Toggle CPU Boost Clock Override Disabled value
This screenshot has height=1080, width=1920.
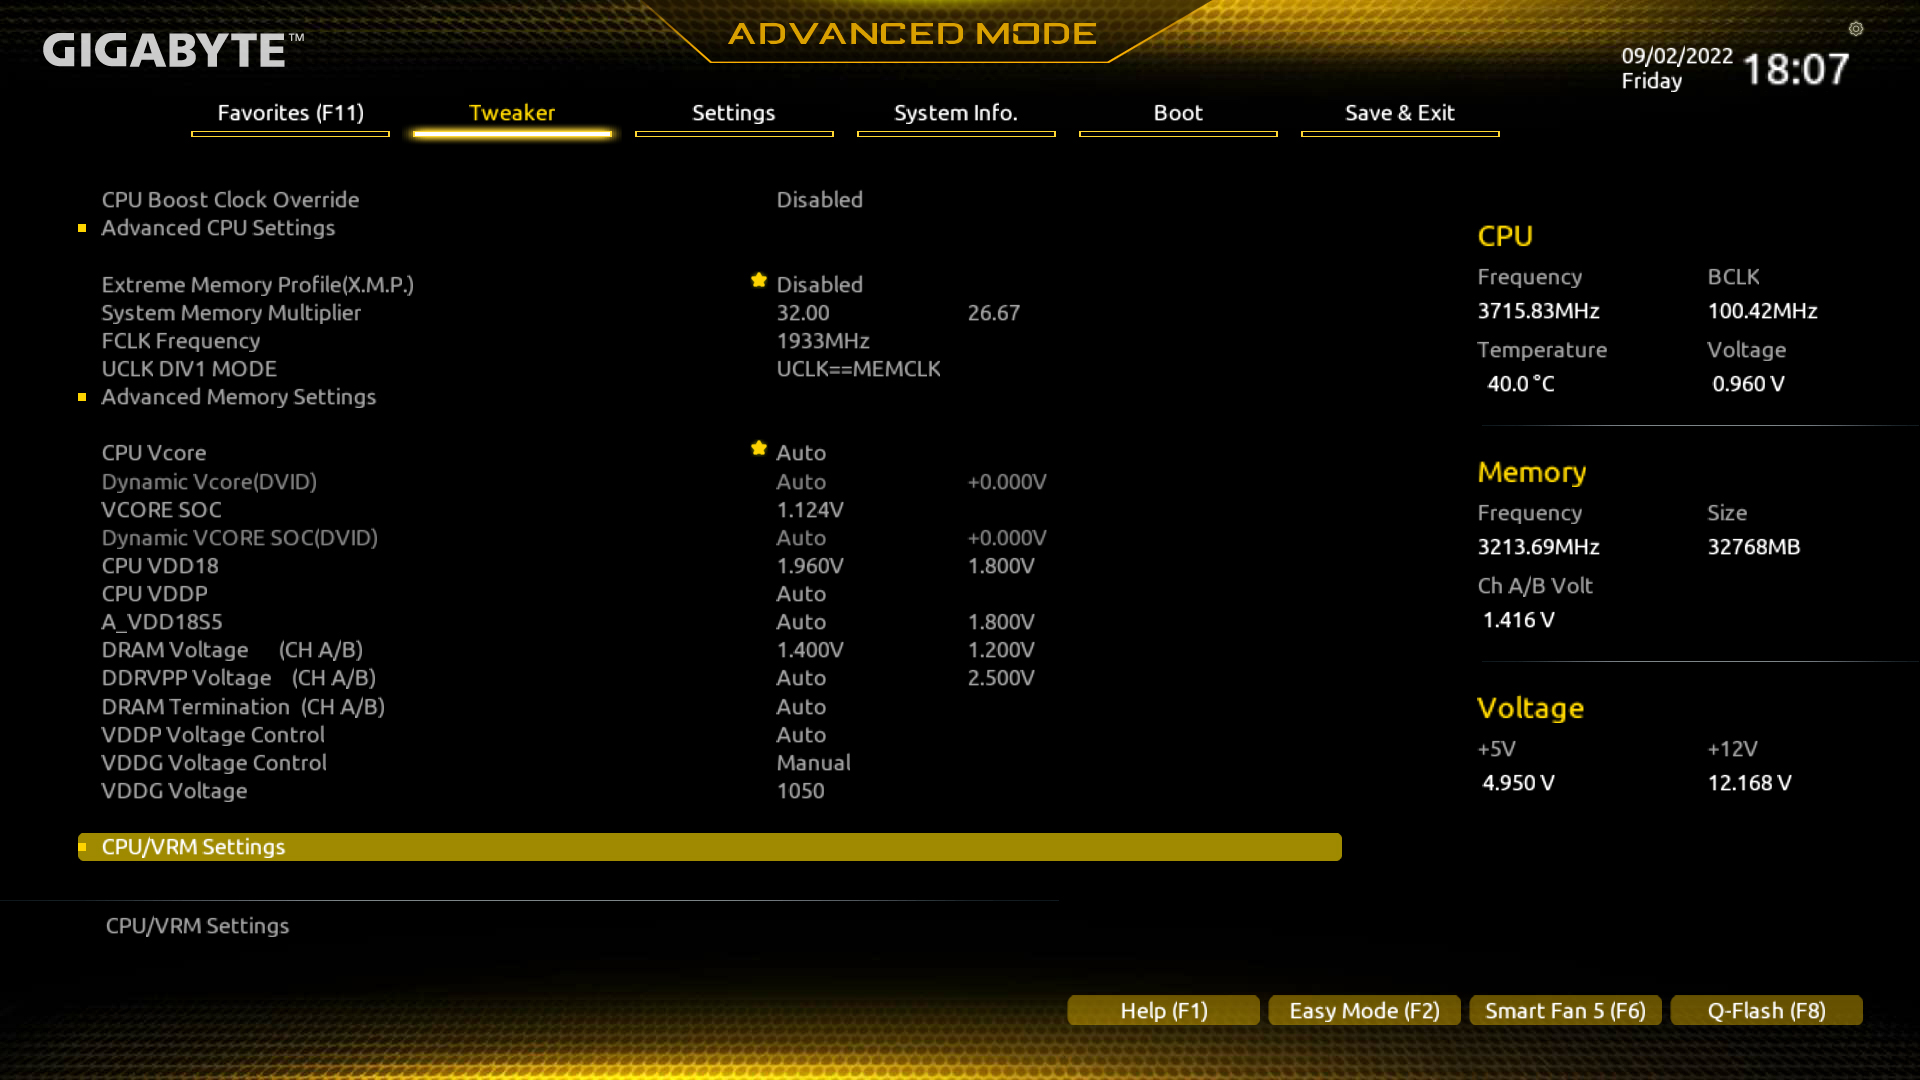point(819,200)
